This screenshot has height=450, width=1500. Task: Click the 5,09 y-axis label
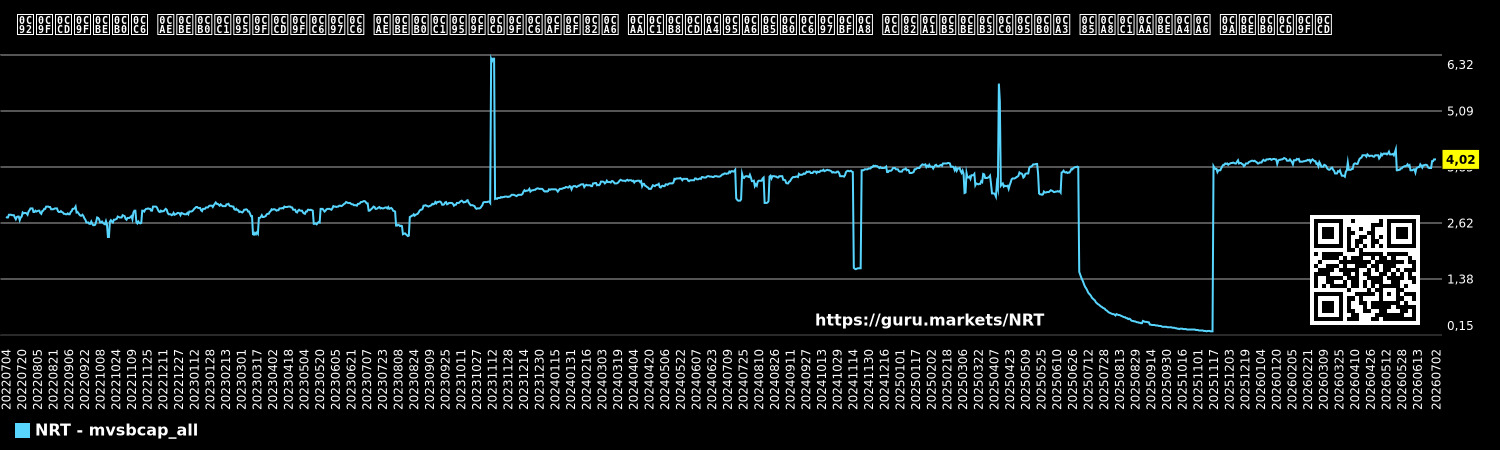1460,111
